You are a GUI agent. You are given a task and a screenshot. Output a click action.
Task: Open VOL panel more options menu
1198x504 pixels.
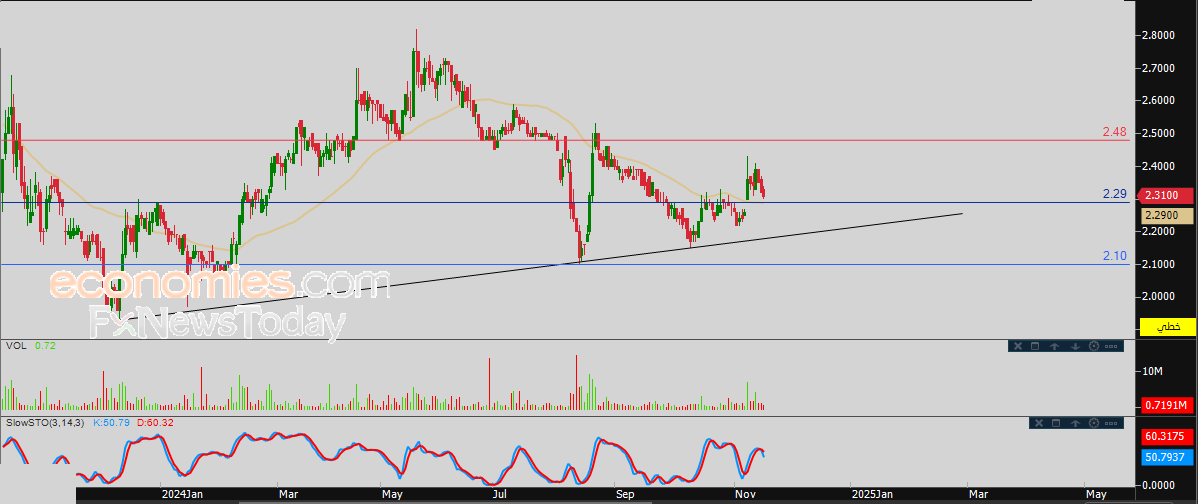point(1111,347)
